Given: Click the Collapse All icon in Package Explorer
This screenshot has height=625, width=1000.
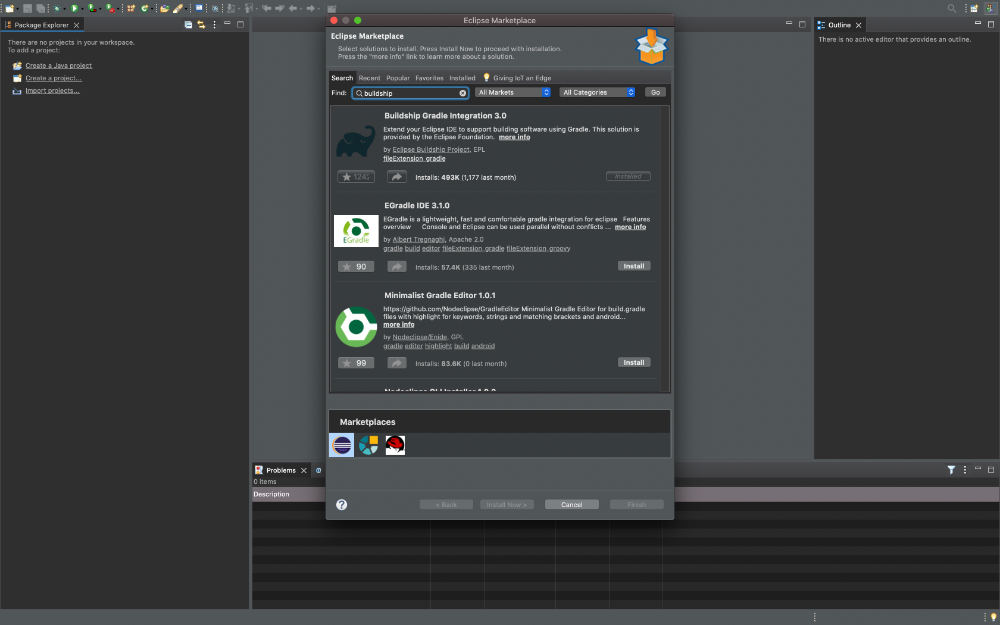Looking at the screenshot, I should coord(188,25).
